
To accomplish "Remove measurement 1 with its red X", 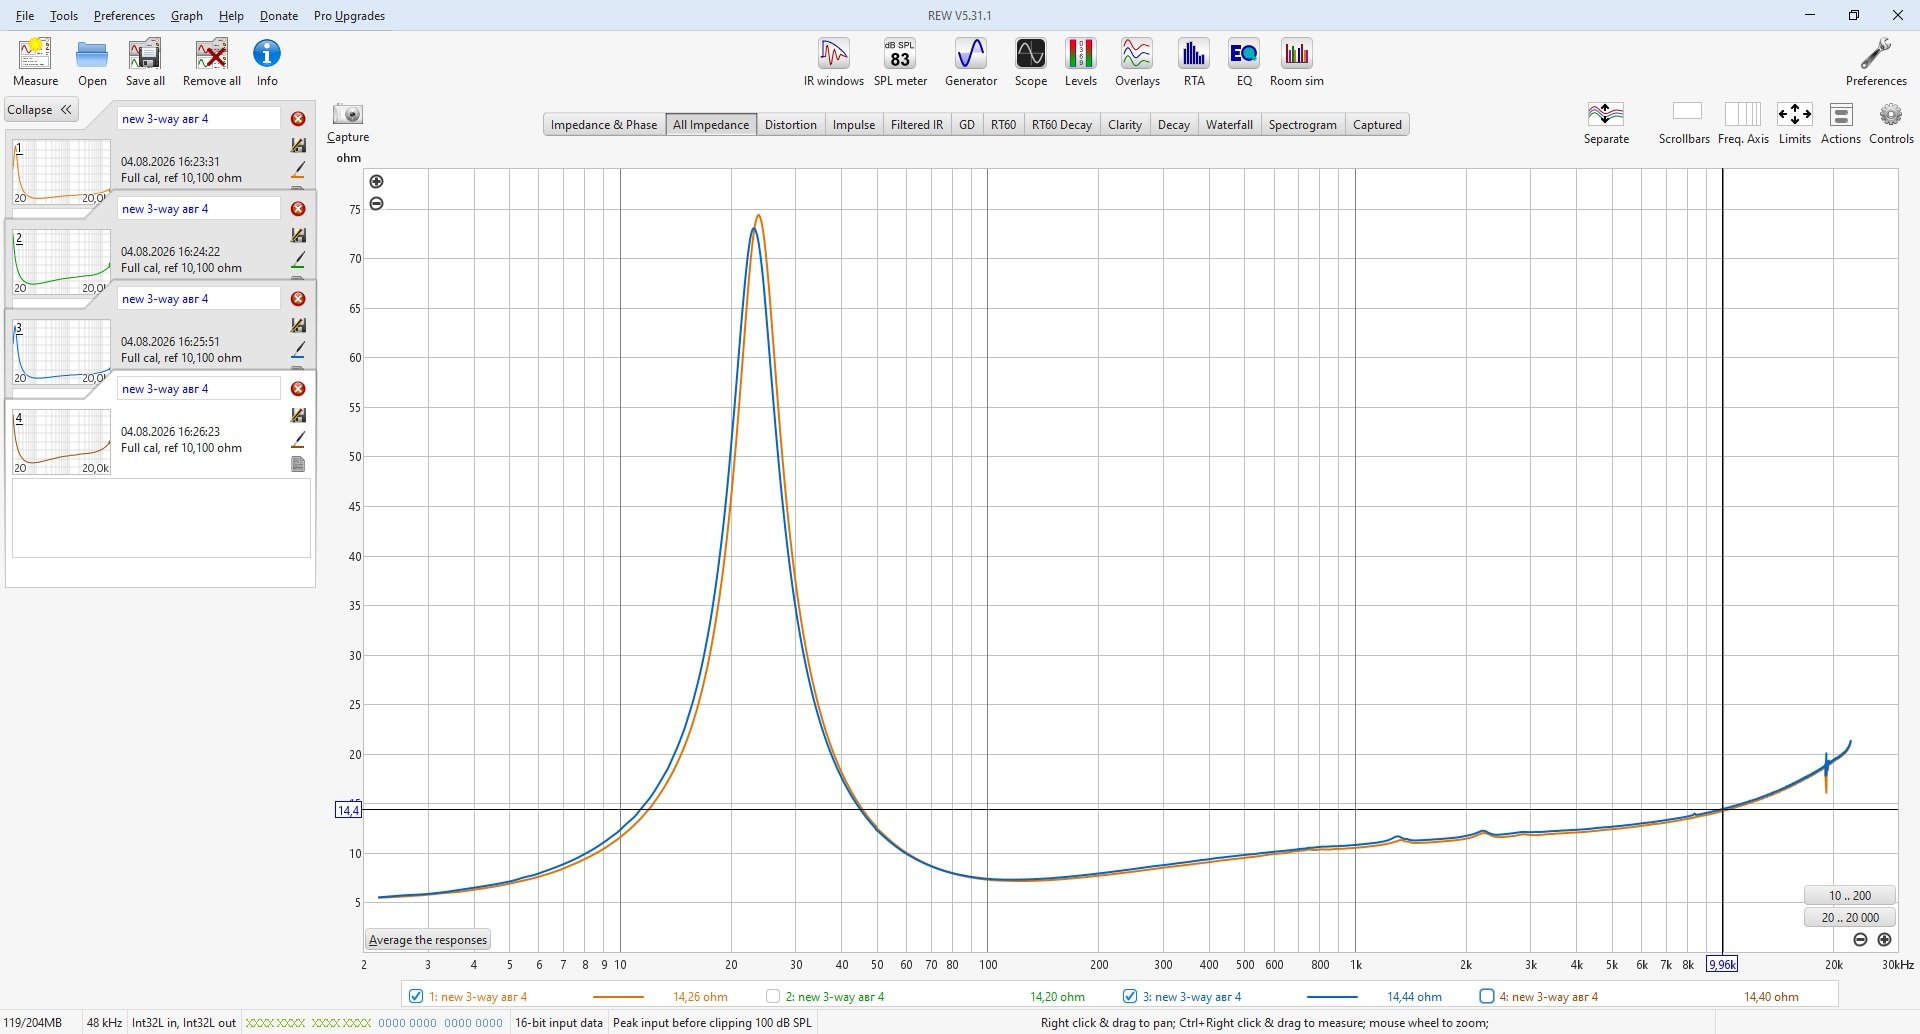I will tap(298, 119).
